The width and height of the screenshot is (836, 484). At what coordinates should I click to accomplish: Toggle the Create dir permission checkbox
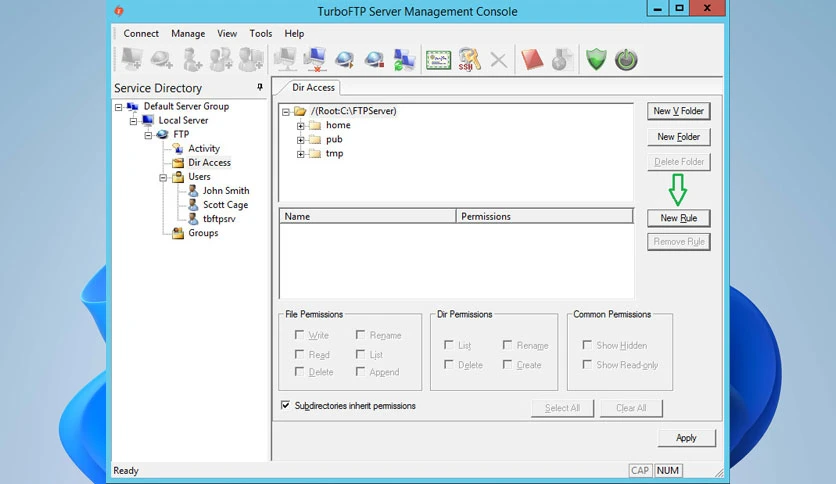point(508,365)
